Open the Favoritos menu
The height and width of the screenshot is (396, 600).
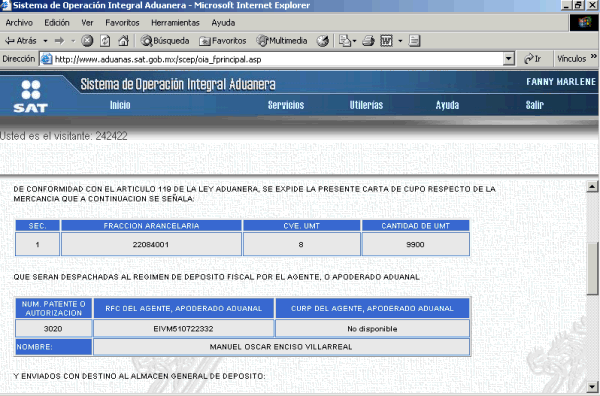point(122,23)
